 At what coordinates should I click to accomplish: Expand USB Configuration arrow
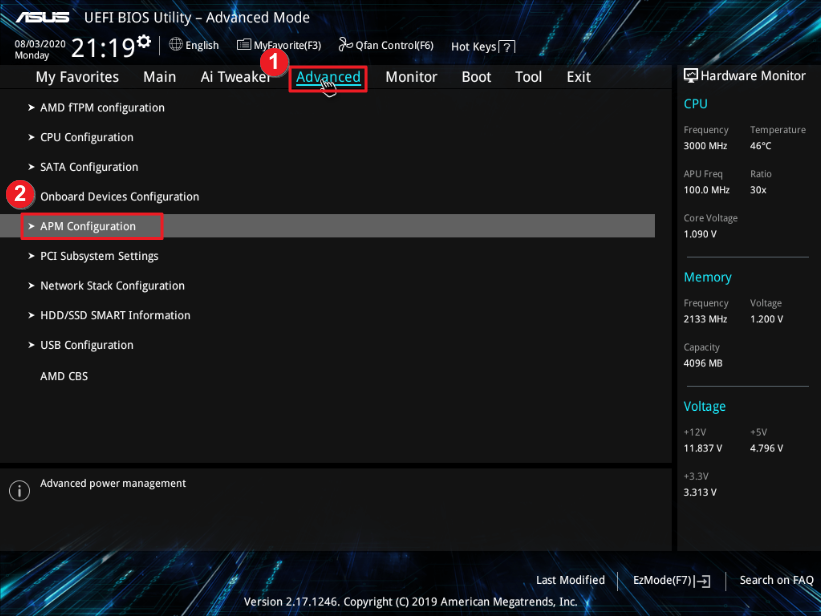click(31, 345)
